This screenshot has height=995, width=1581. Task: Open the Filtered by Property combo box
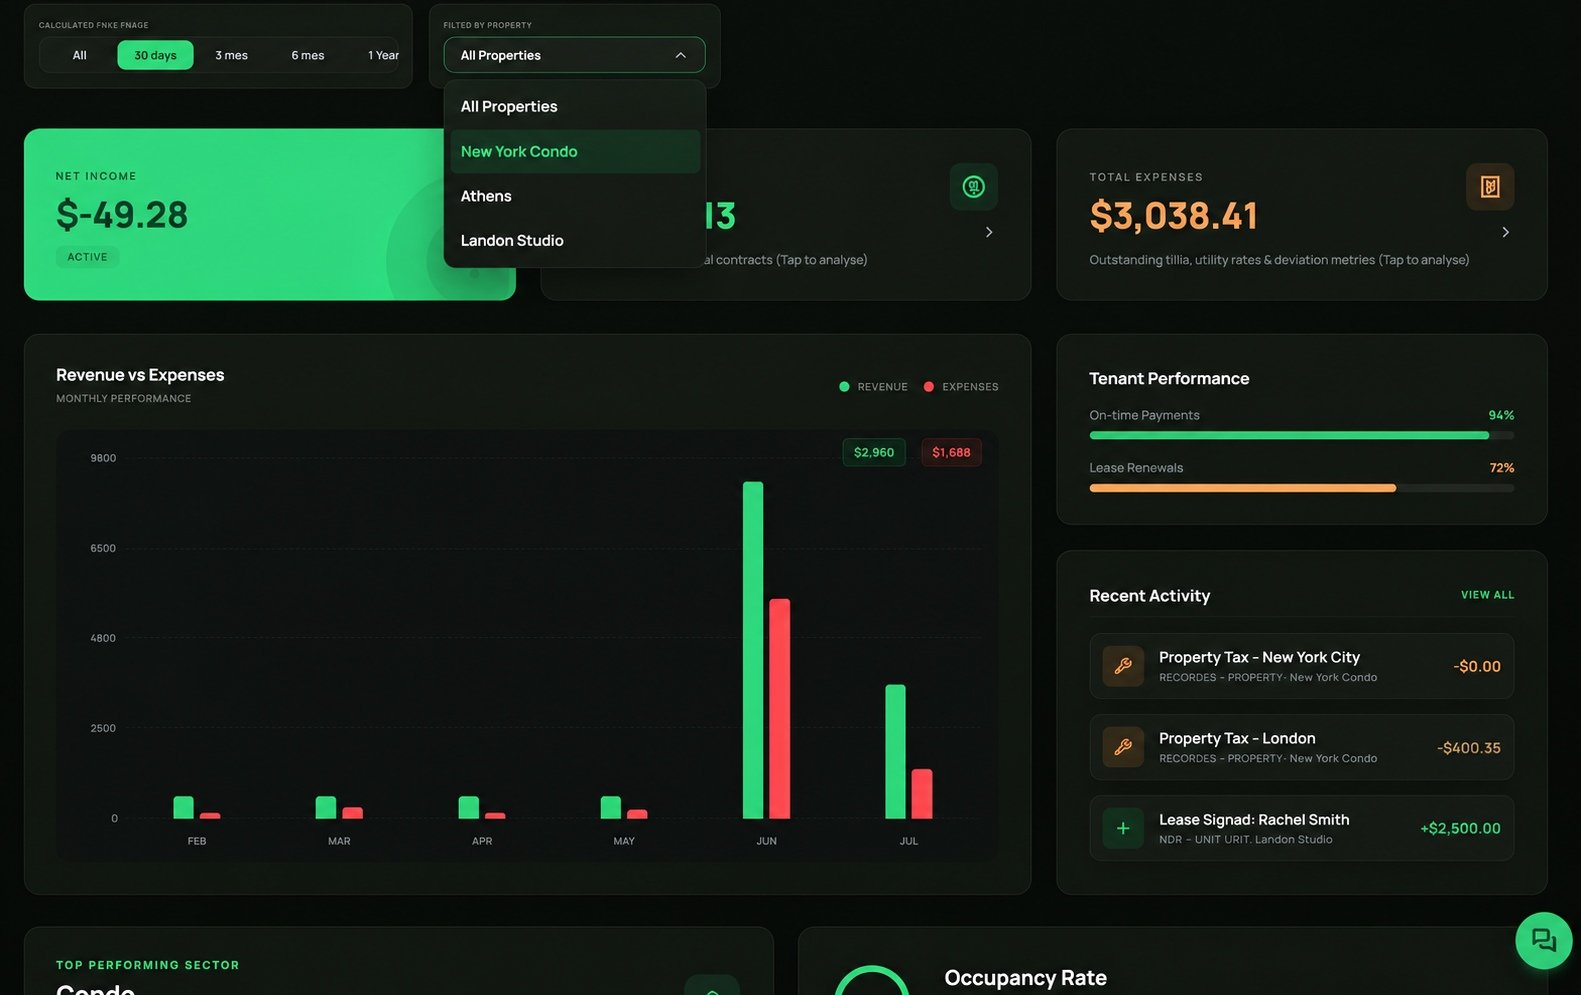coord(574,55)
